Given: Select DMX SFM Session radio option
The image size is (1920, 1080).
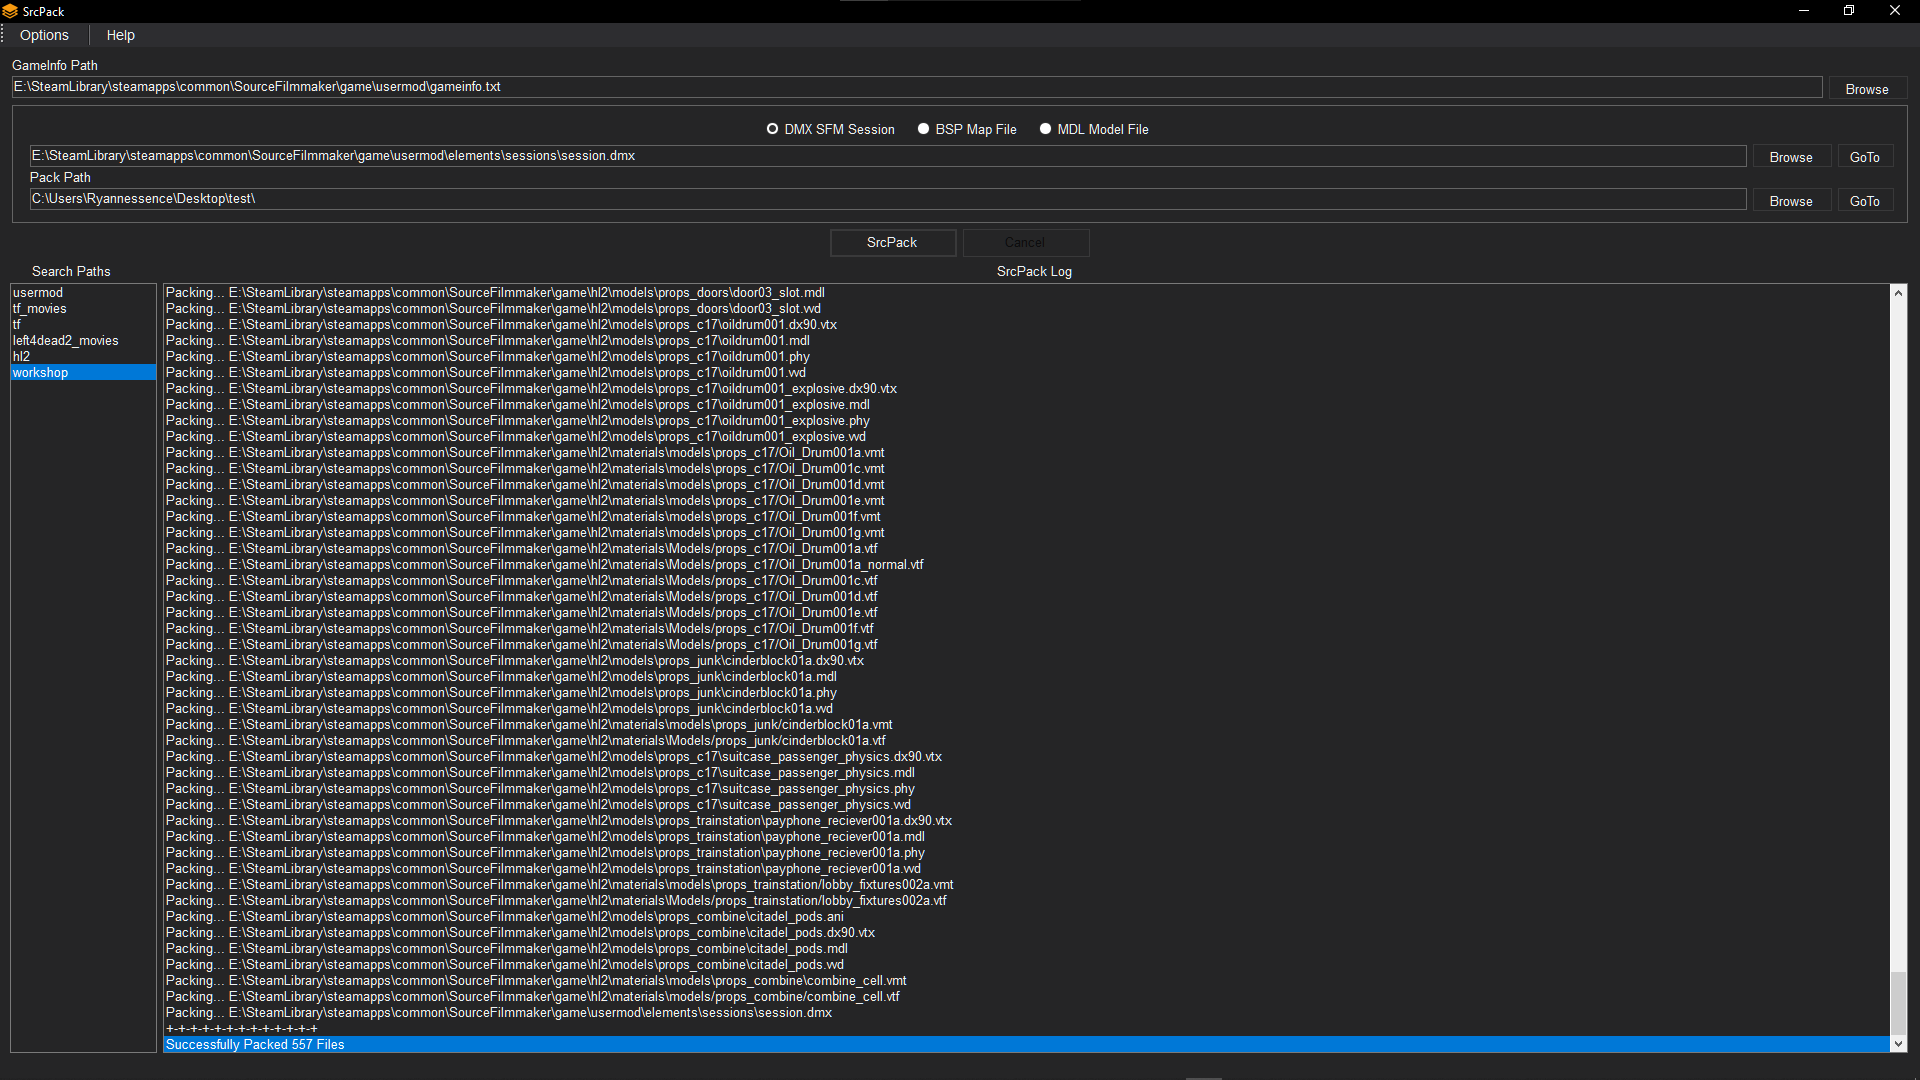Looking at the screenshot, I should pos(830,129).
